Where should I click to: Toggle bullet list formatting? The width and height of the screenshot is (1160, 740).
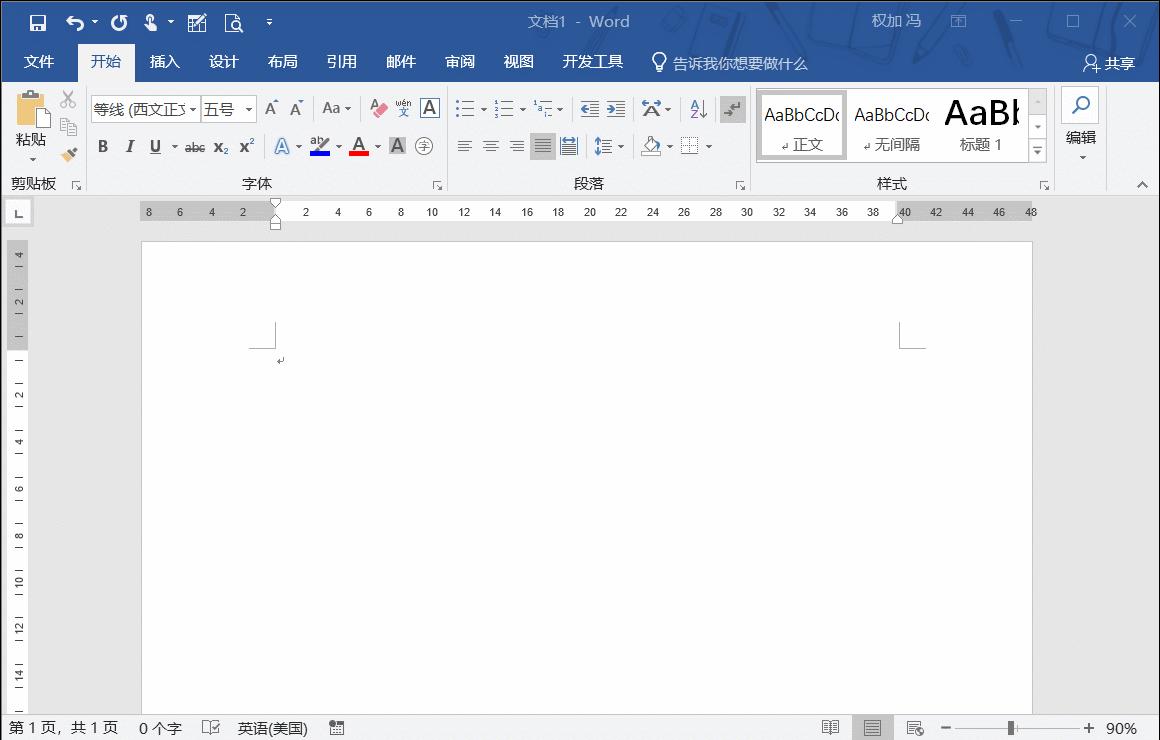(x=463, y=108)
